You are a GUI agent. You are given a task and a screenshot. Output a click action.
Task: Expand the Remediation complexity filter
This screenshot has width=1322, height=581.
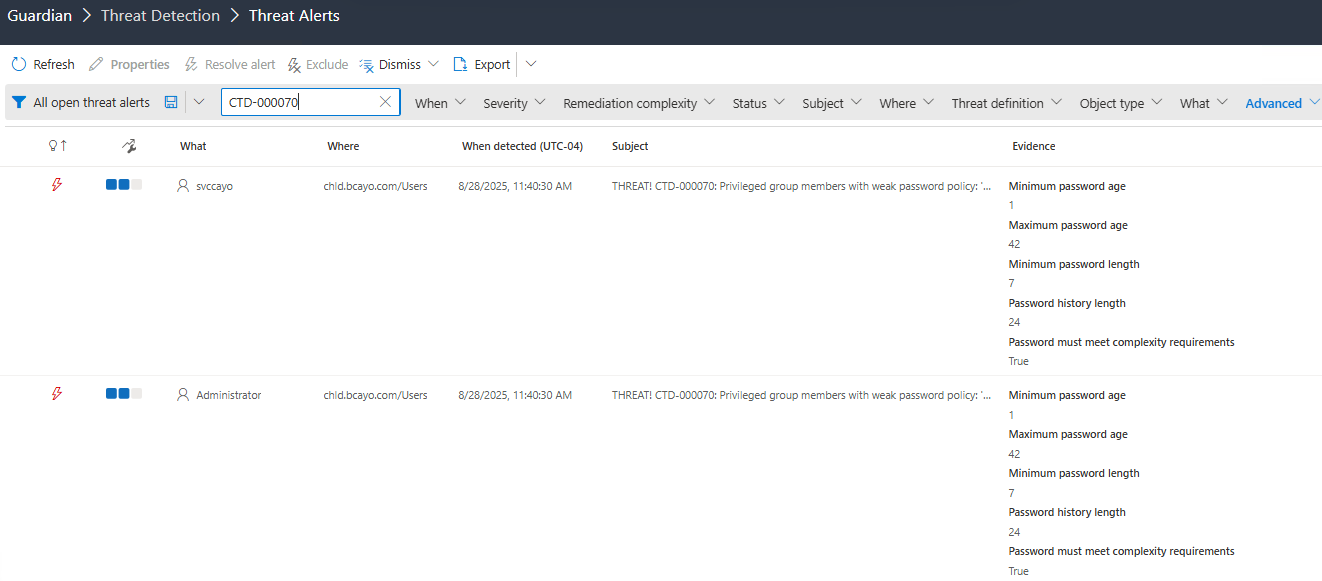pyautogui.click(x=639, y=103)
